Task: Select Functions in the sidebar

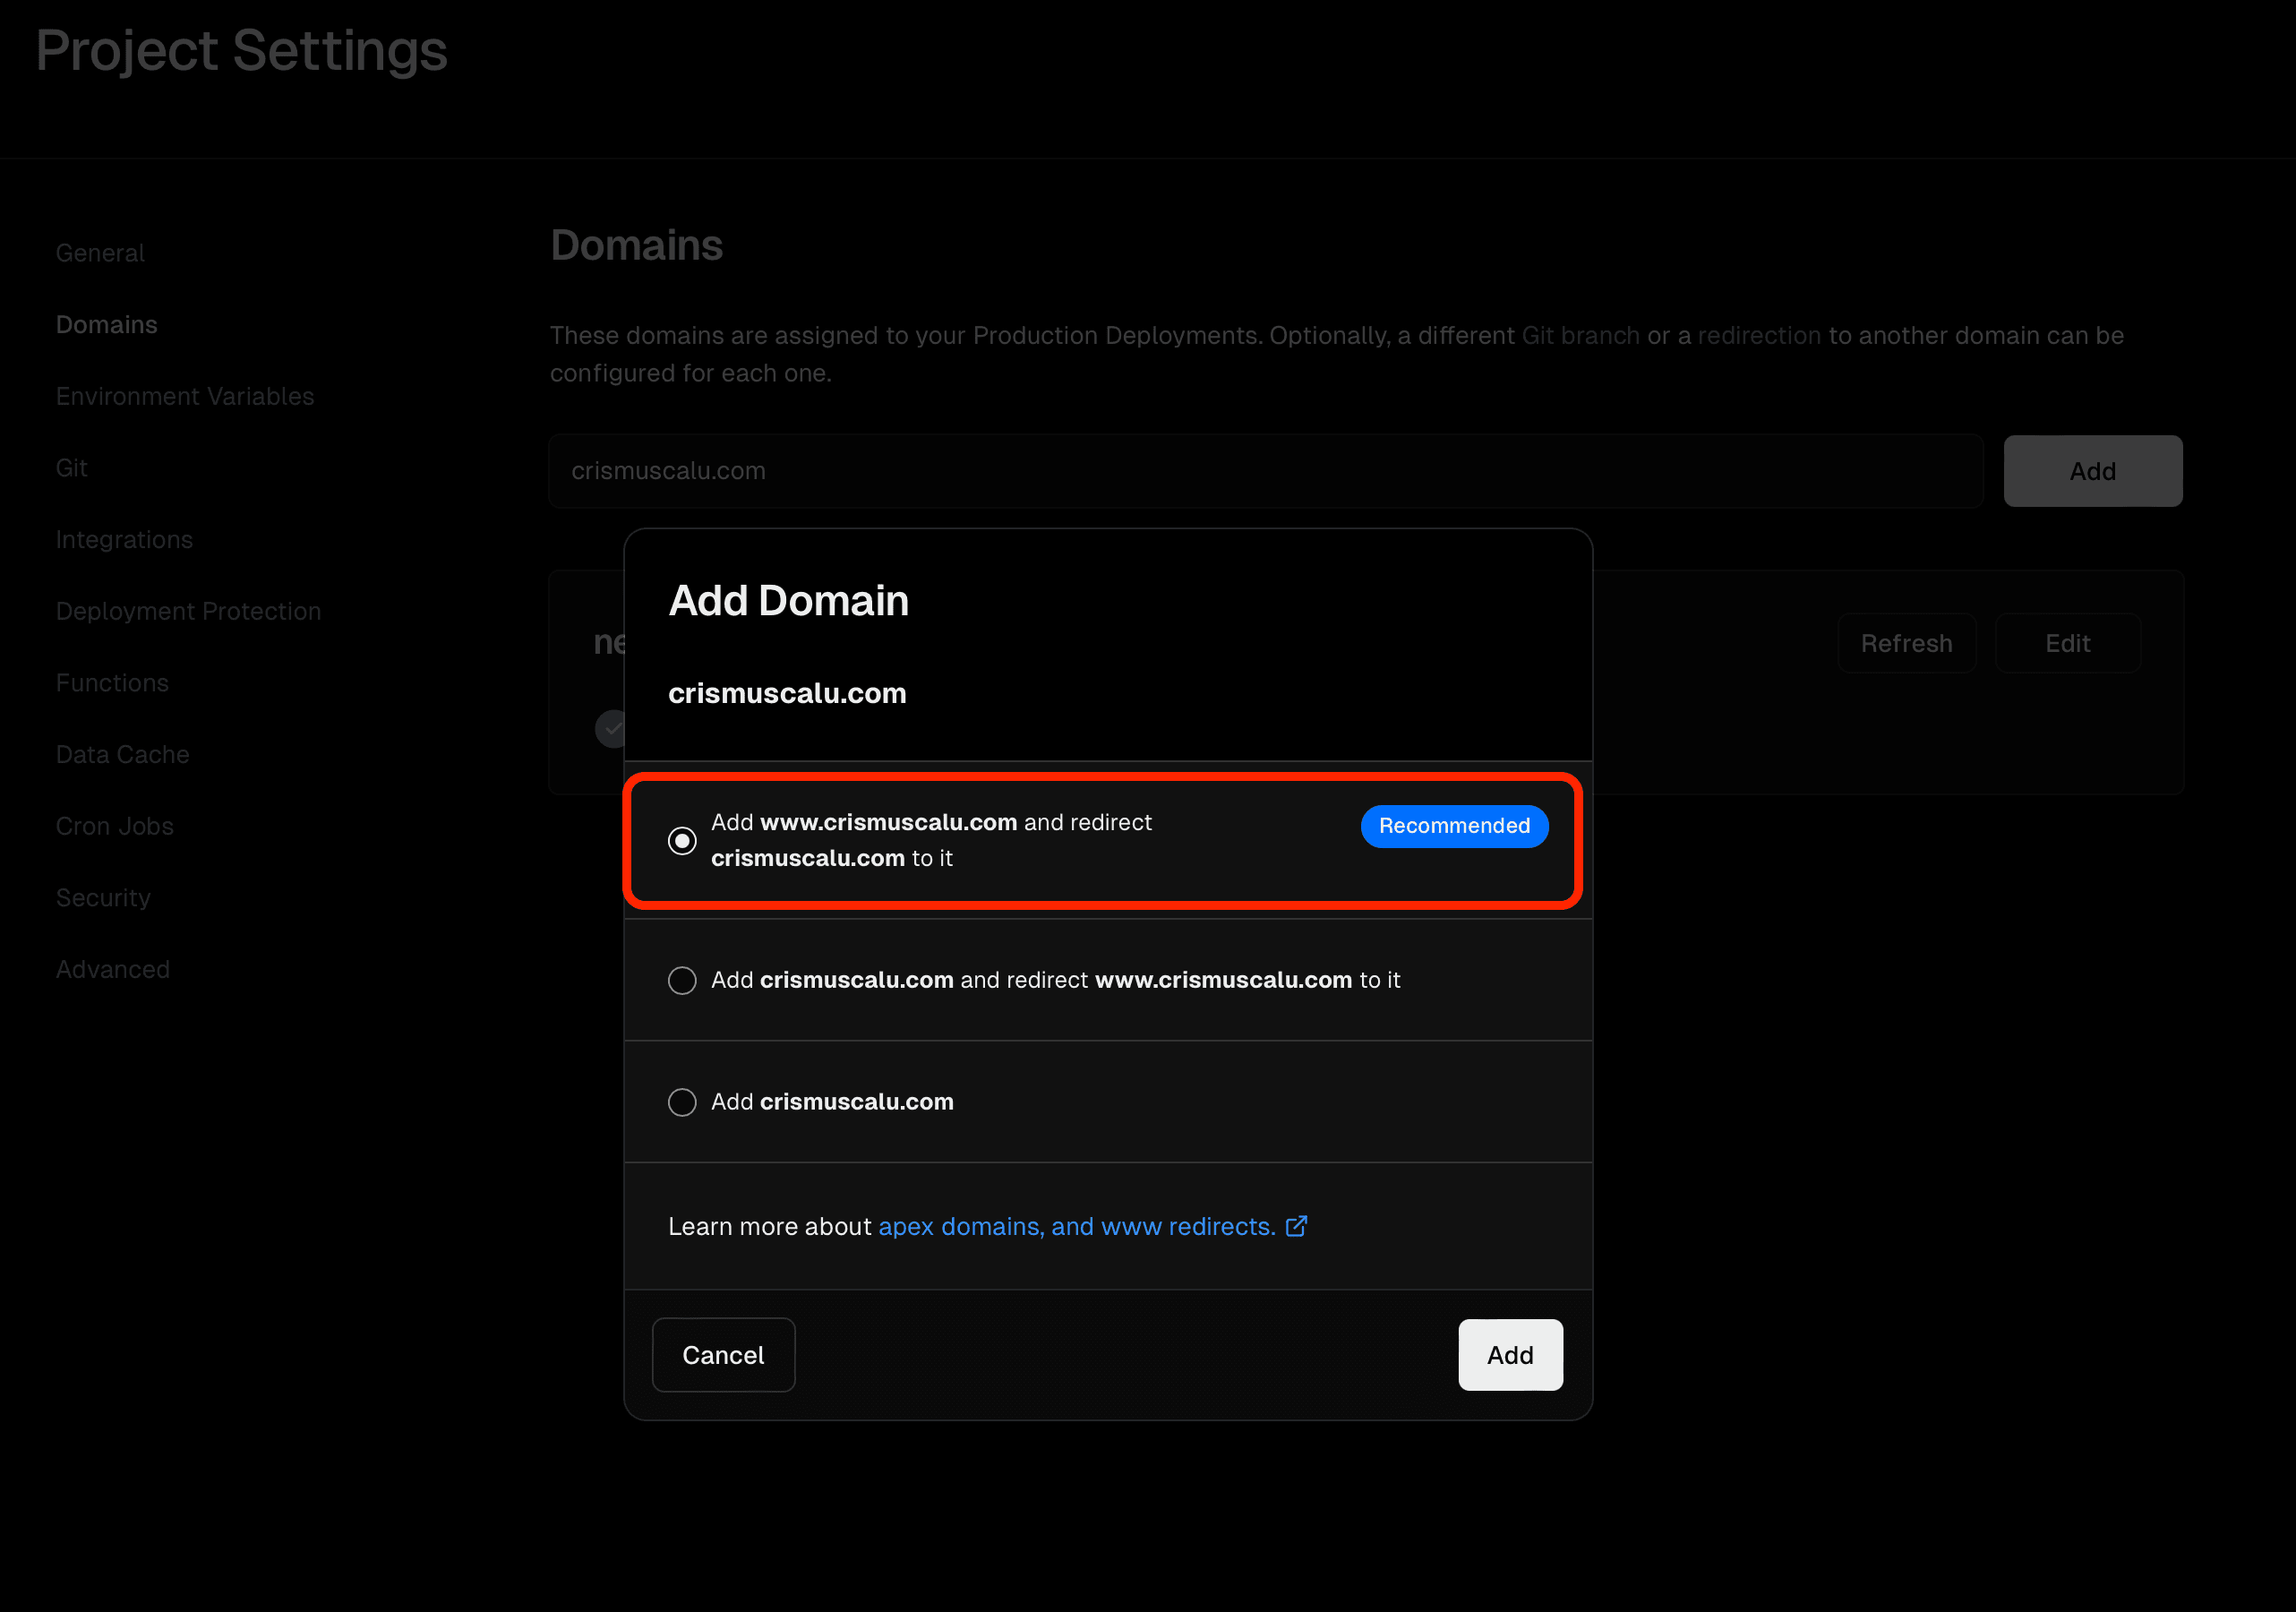Action: pos(112,683)
